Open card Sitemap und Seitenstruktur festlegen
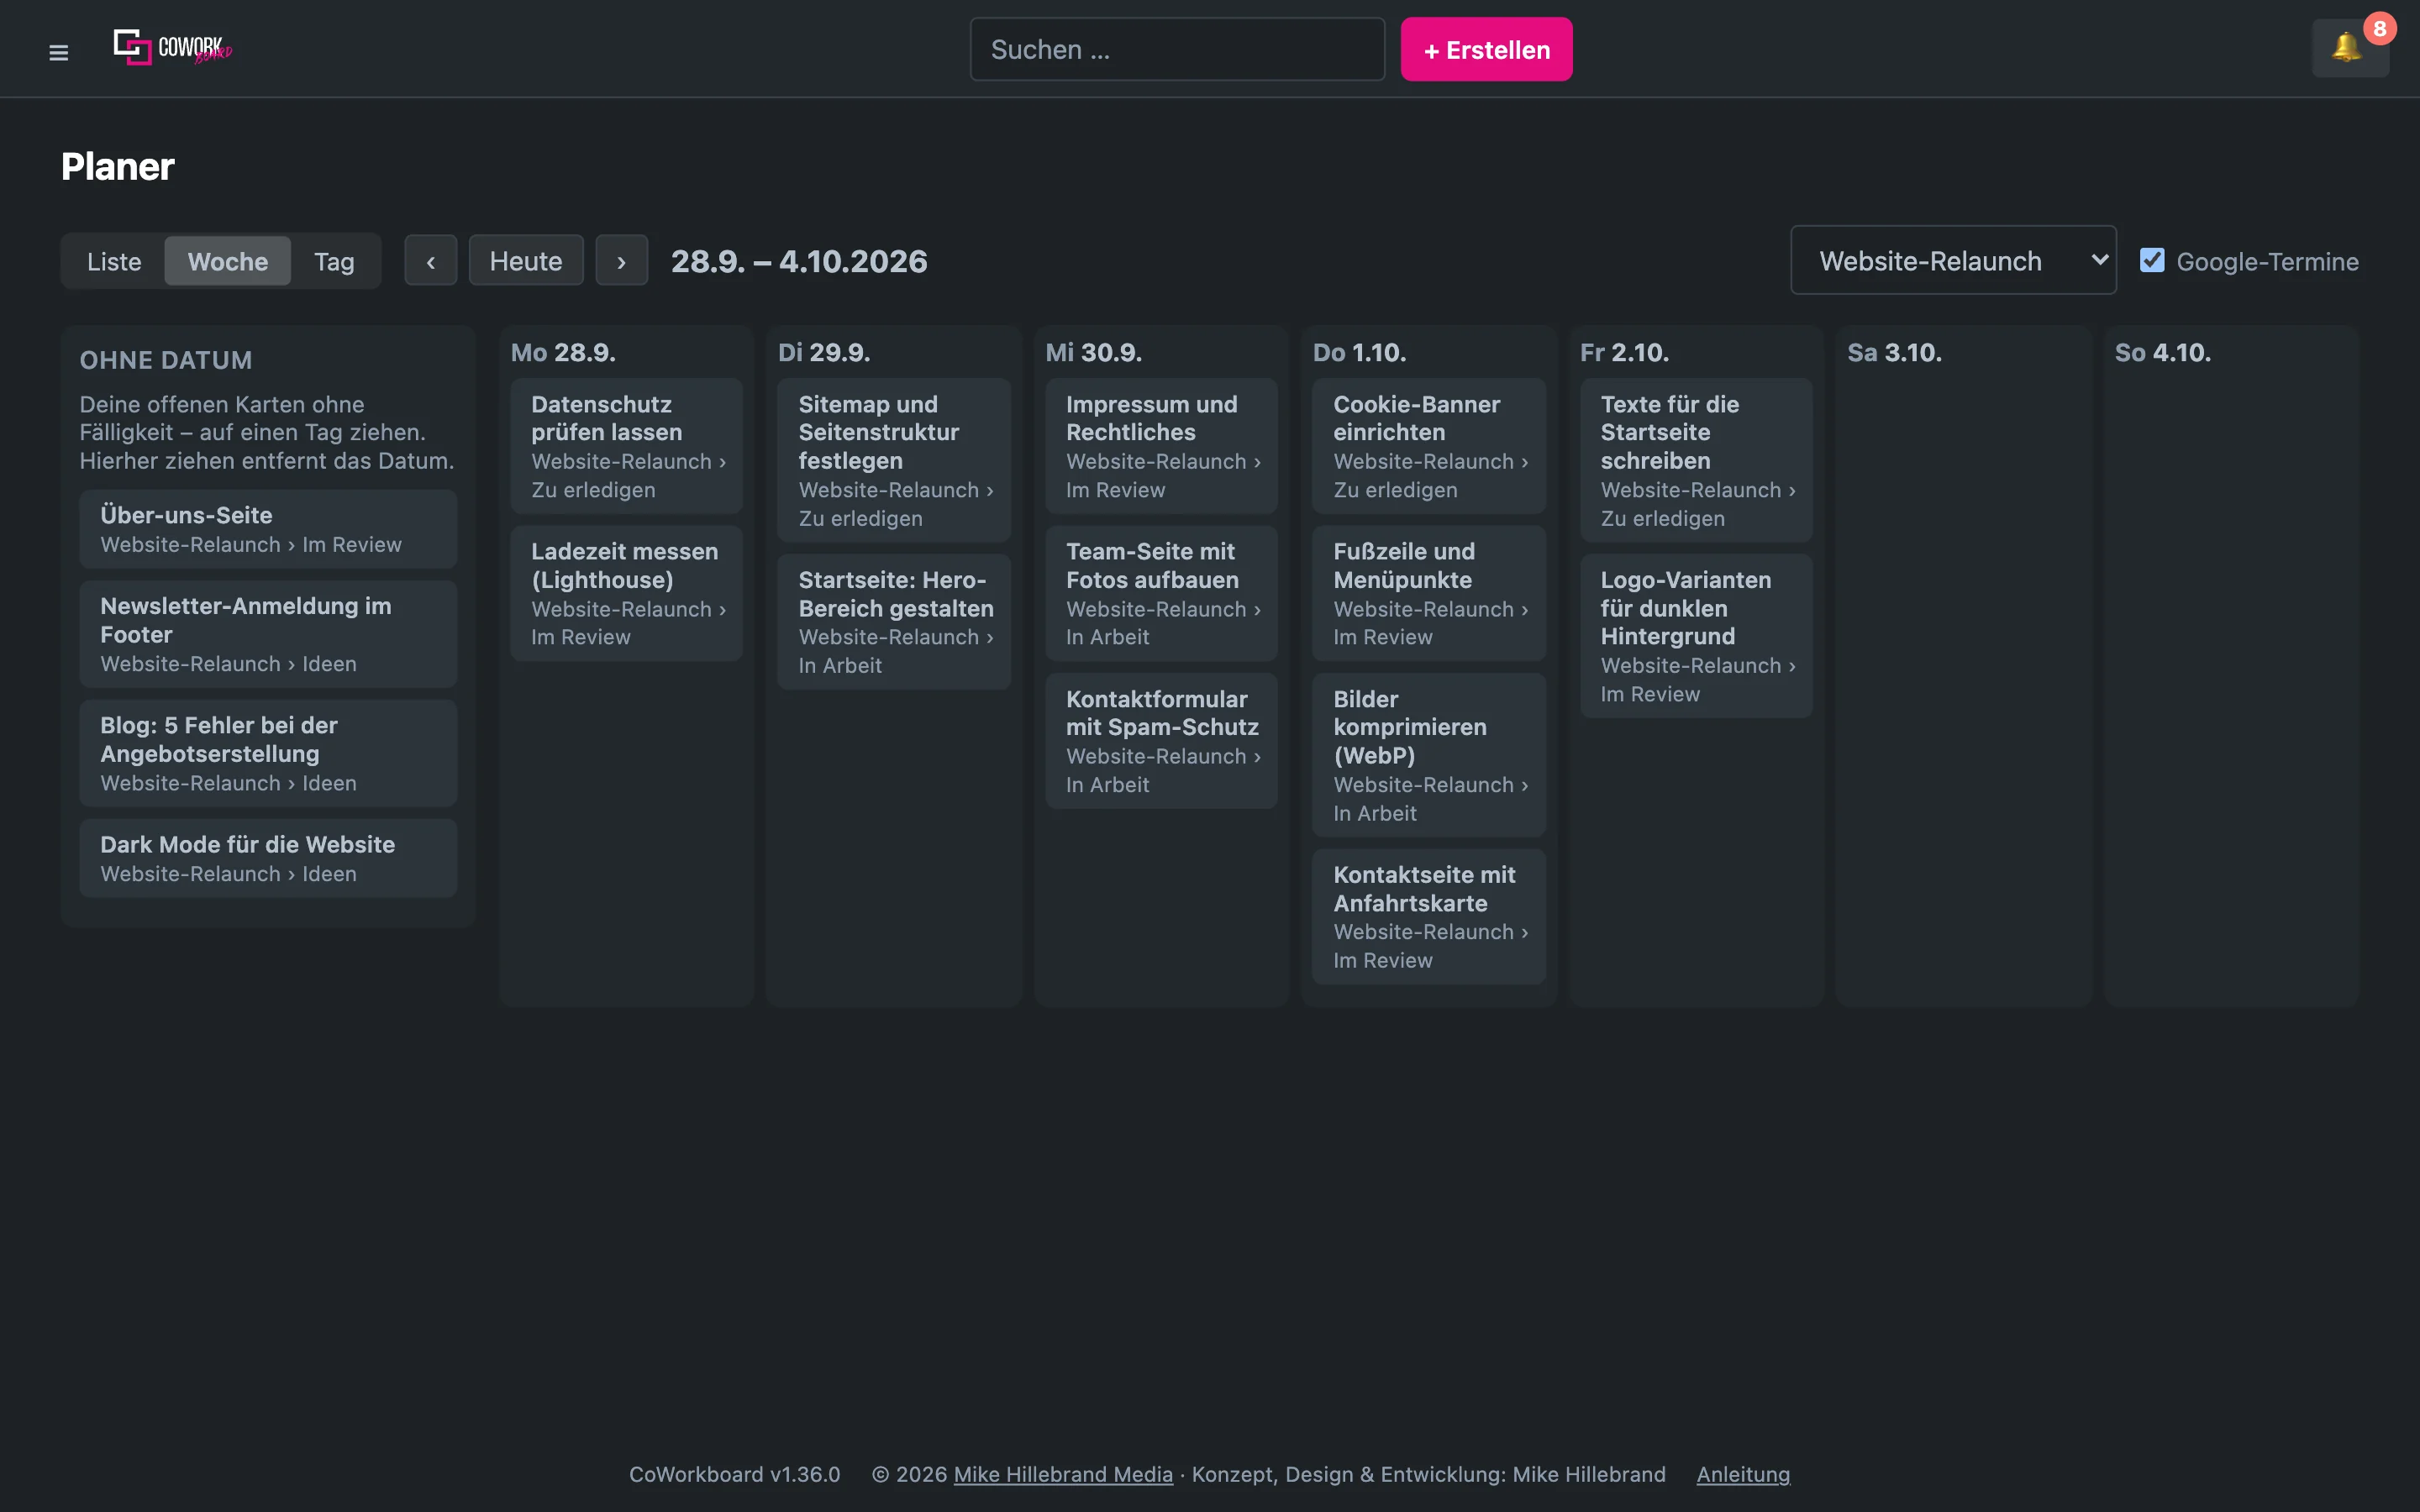This screenshot has height=1512, width=2420. point(894,460)
